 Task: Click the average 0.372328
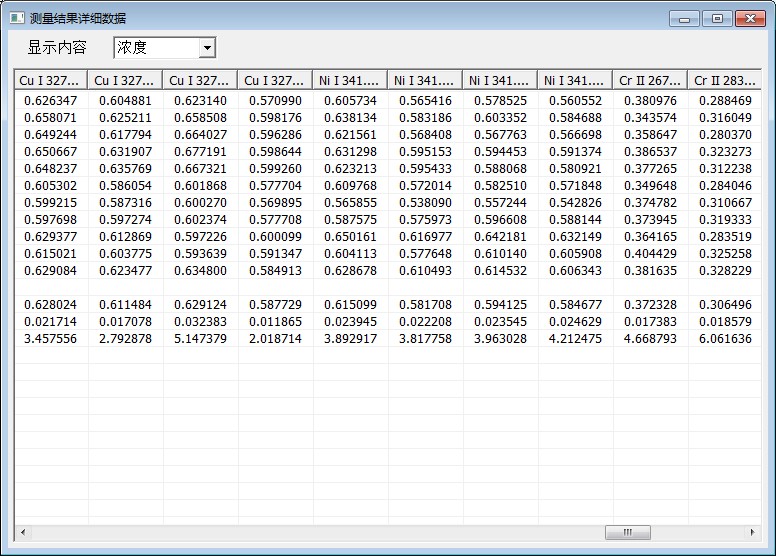(650, 304)
